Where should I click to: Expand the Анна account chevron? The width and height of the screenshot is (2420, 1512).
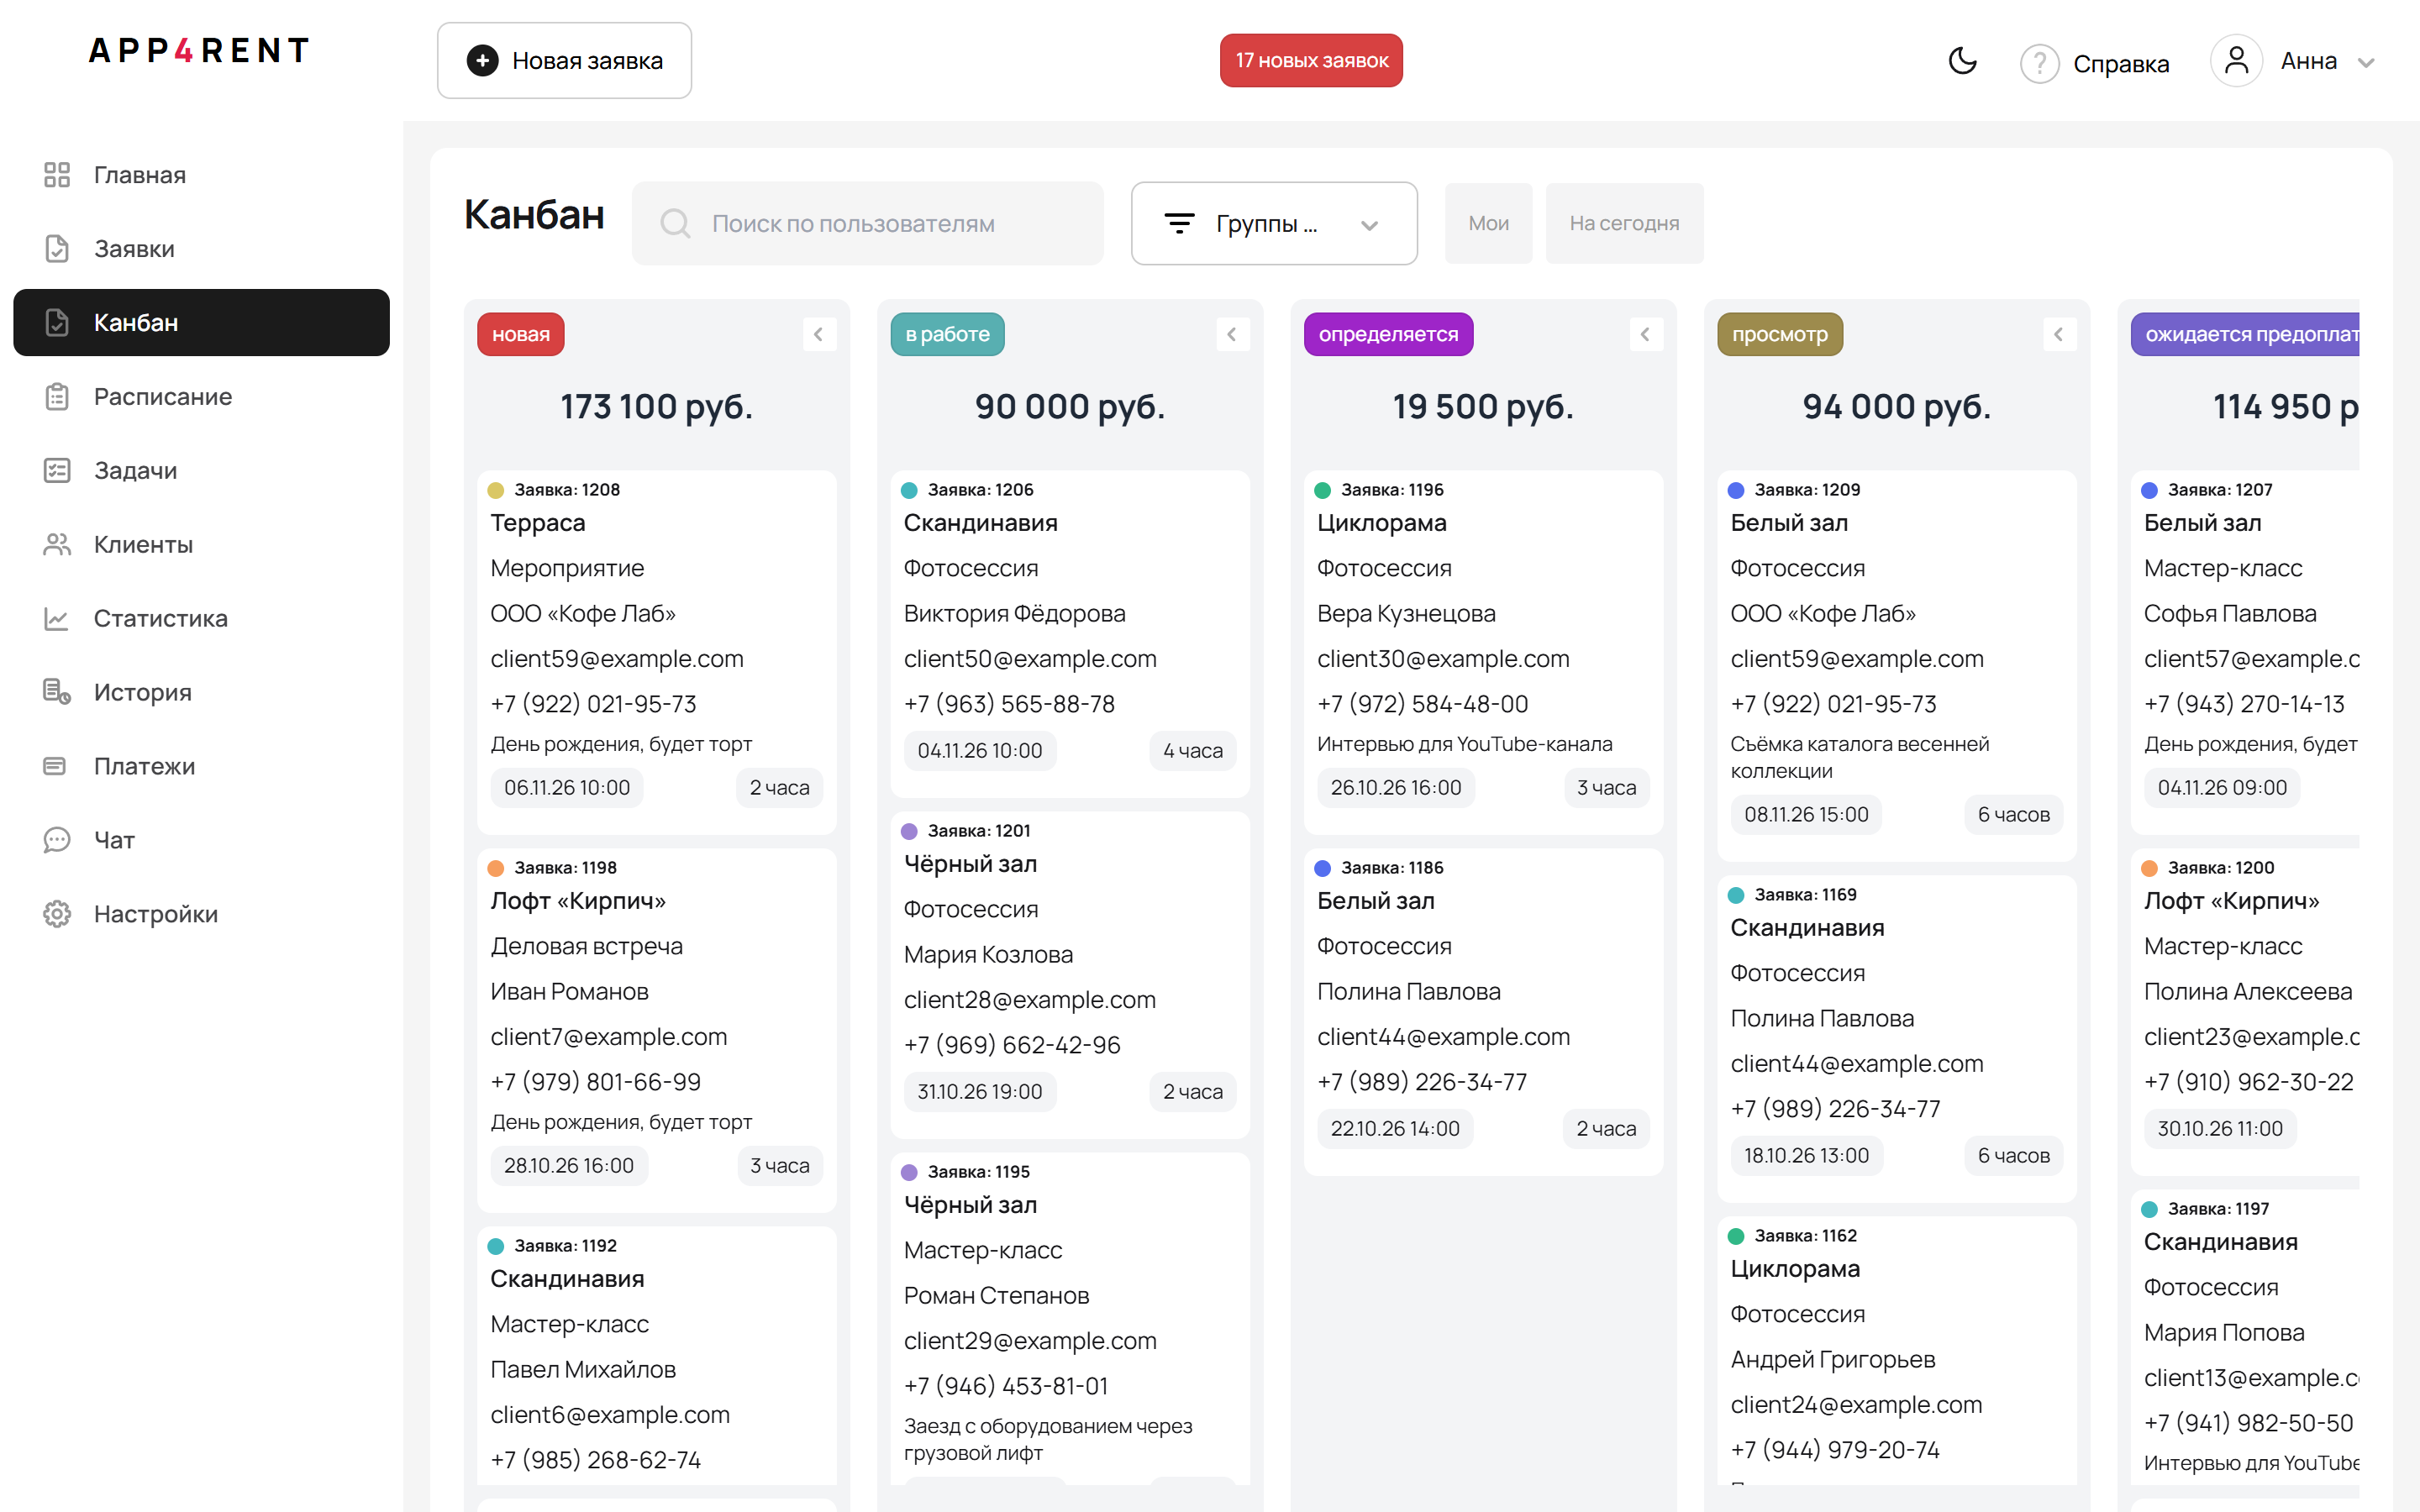click(x=2365, y=63)
